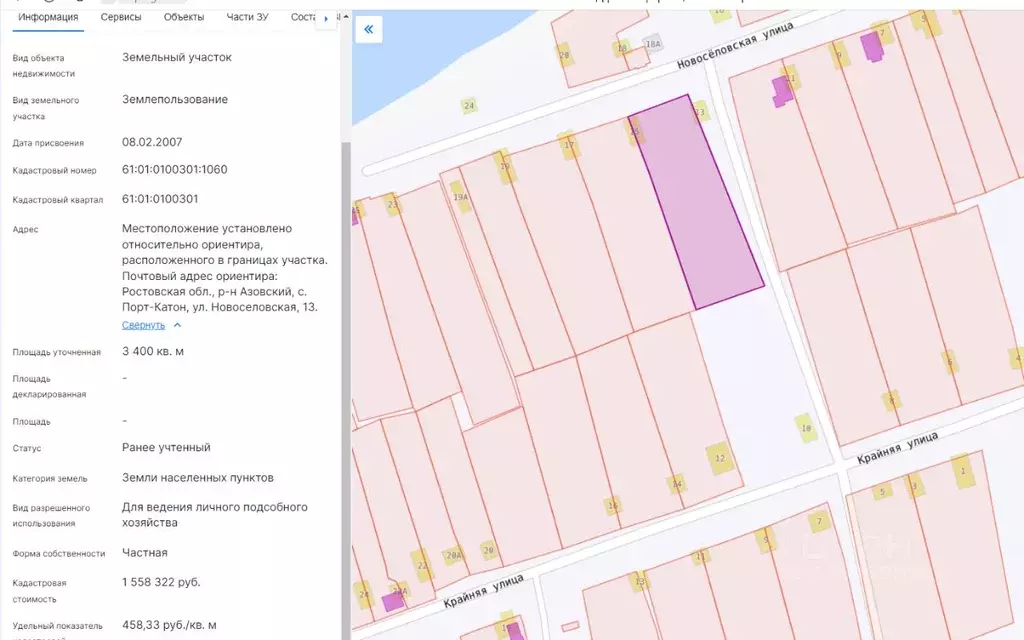Click building marker 20A on the map
This screenshot has height=640, width=1024.
[x=454, y=556]
